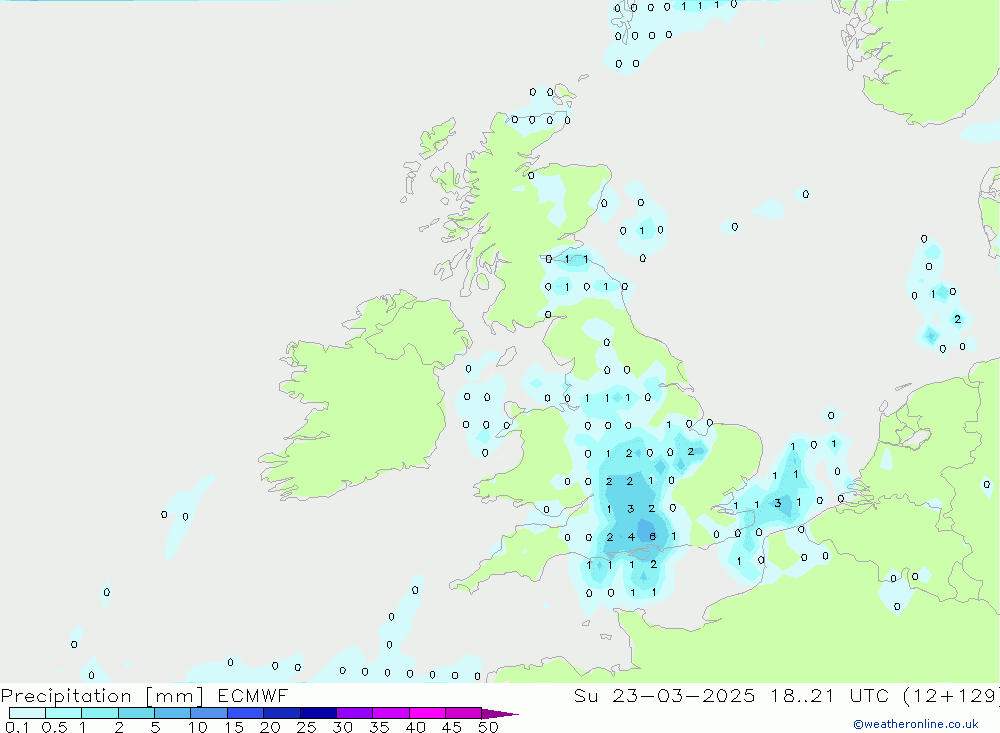Click the '6' precipitation value over southern England
Viewport: 1000px width, 733px height.
coord(652,537)
